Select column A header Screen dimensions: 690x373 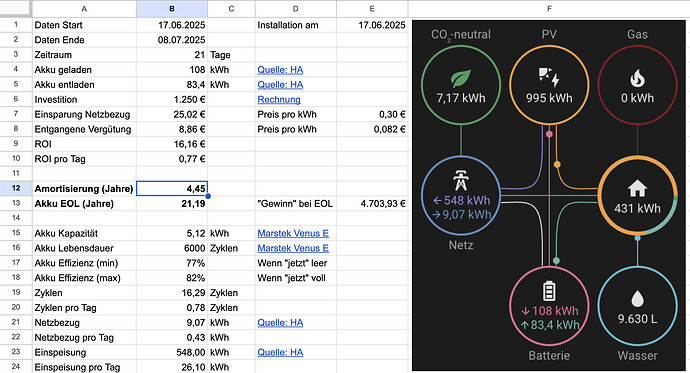84,8
